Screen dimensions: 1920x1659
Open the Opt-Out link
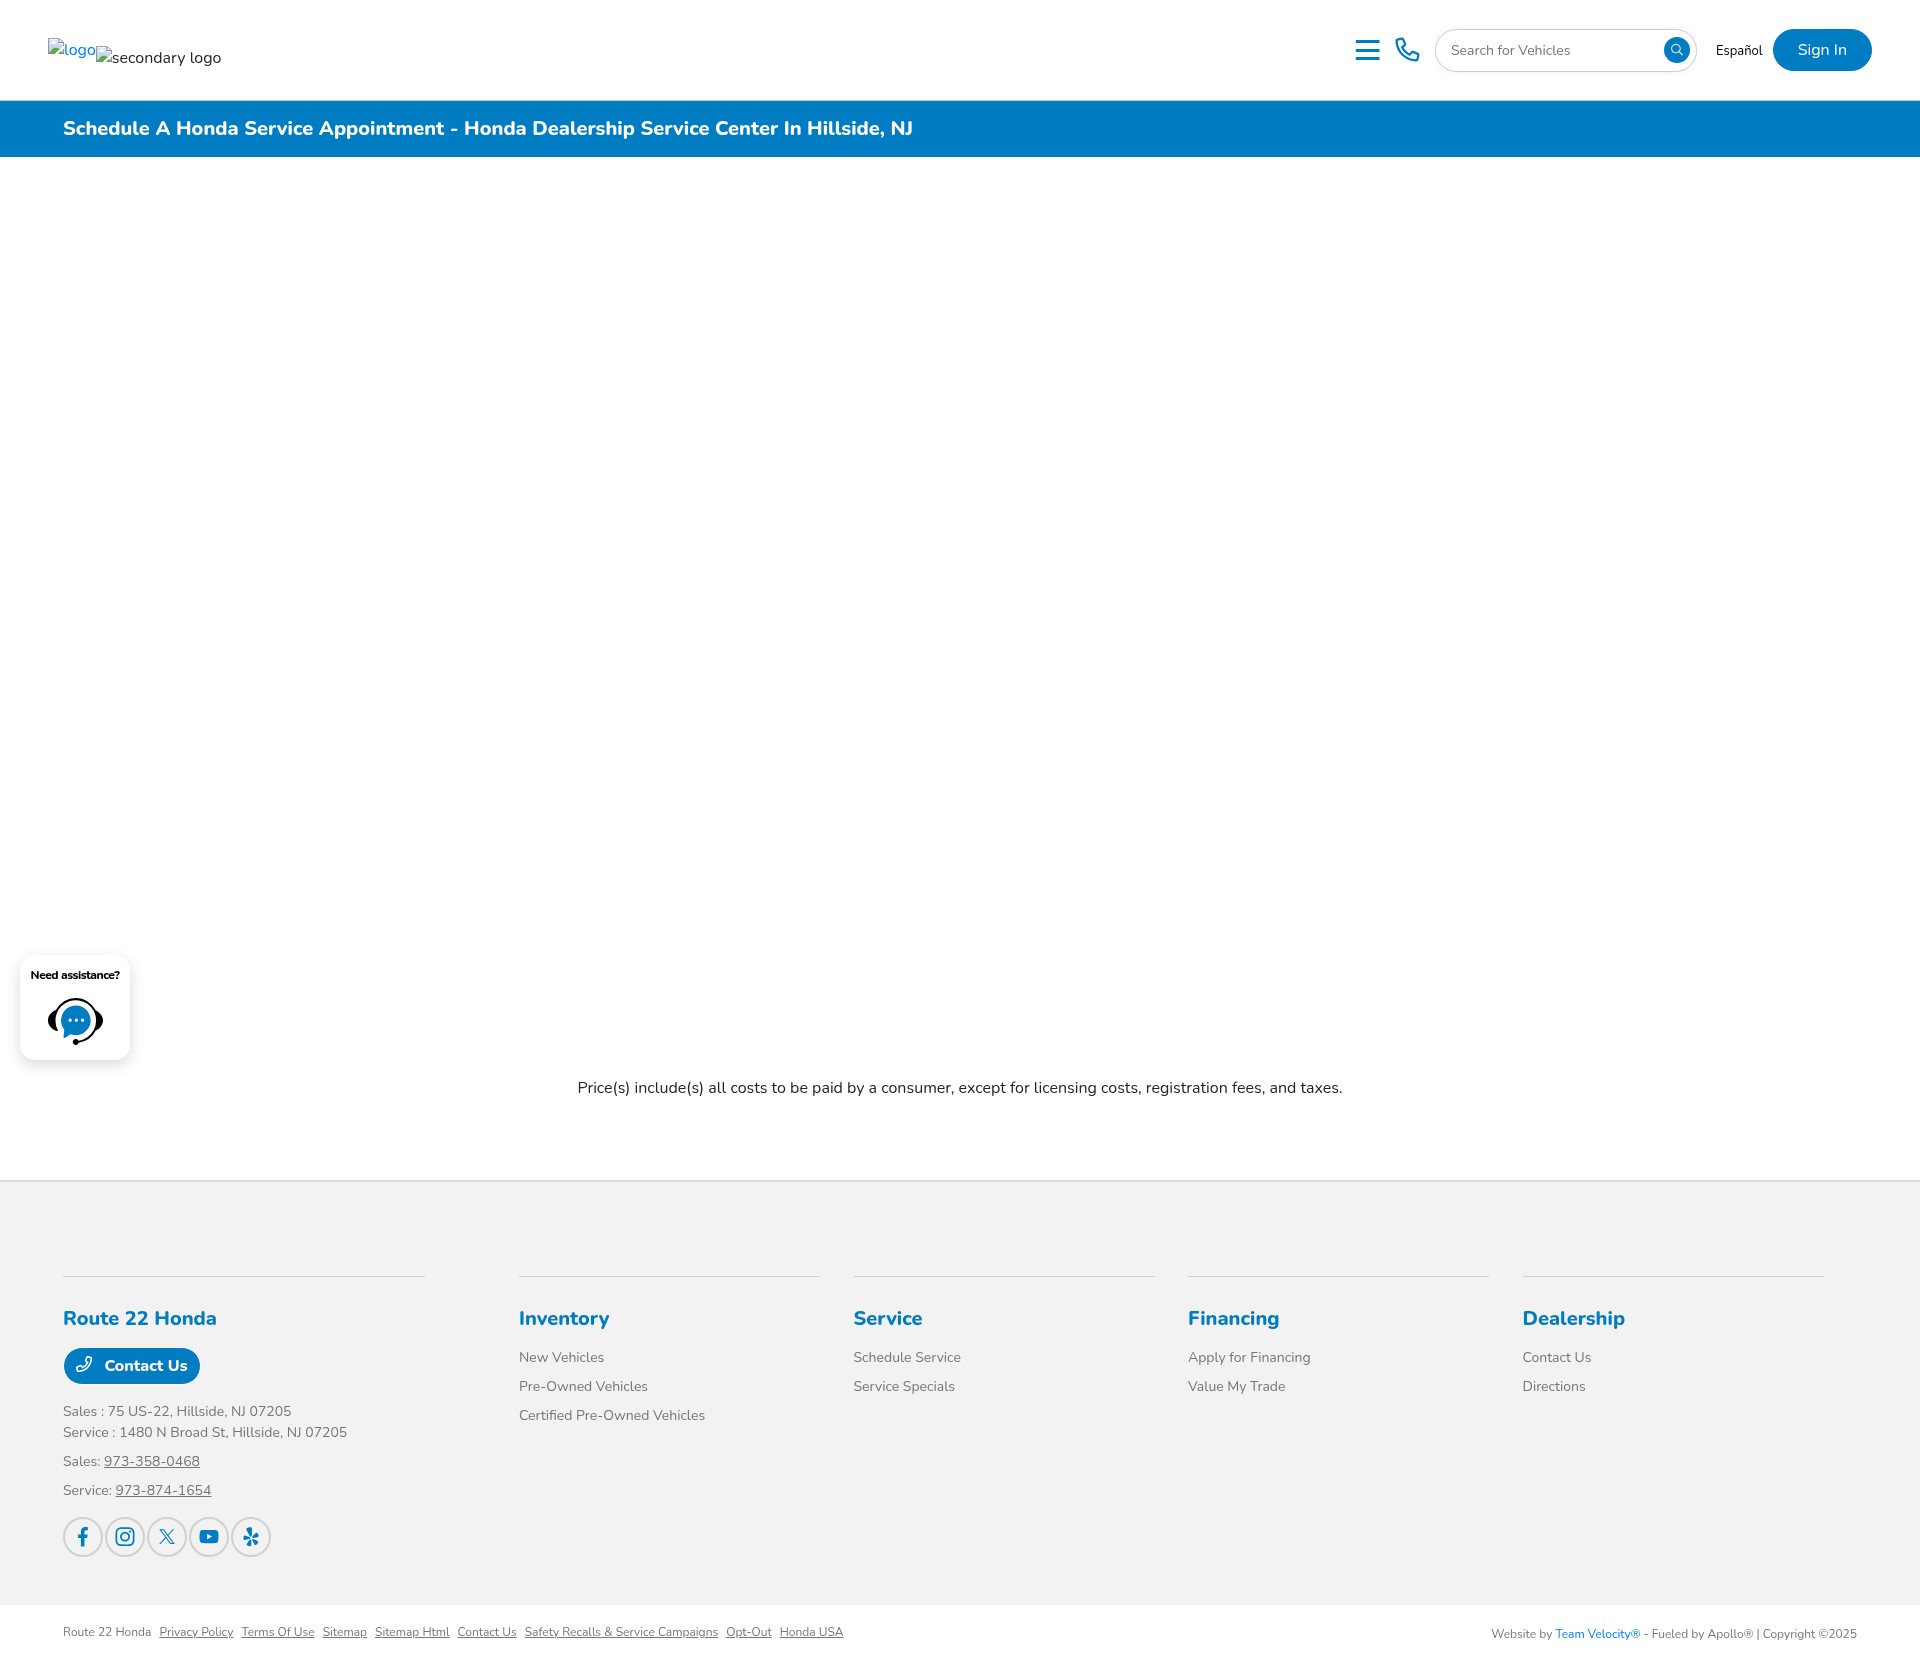point(749,1632)
